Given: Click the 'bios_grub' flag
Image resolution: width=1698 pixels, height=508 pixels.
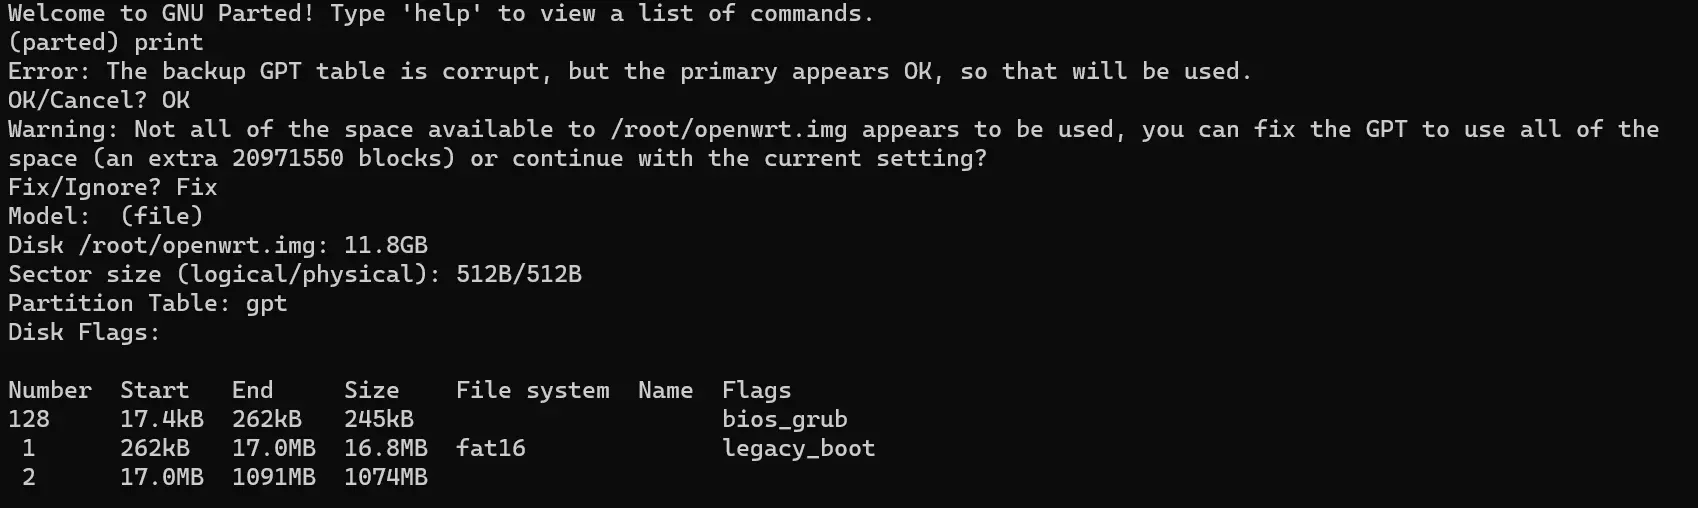Looking at the screenshot, I should click(785, 420).
